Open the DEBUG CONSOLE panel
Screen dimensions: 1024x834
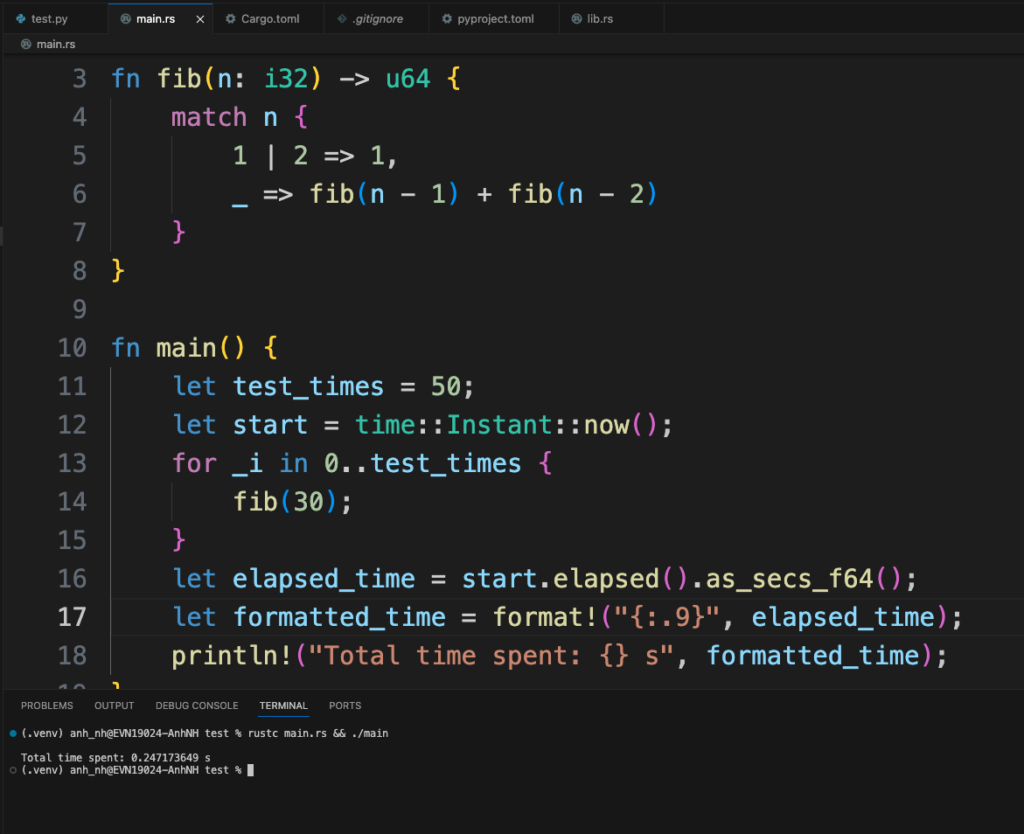pyautogui.click(x=196, y=705)
